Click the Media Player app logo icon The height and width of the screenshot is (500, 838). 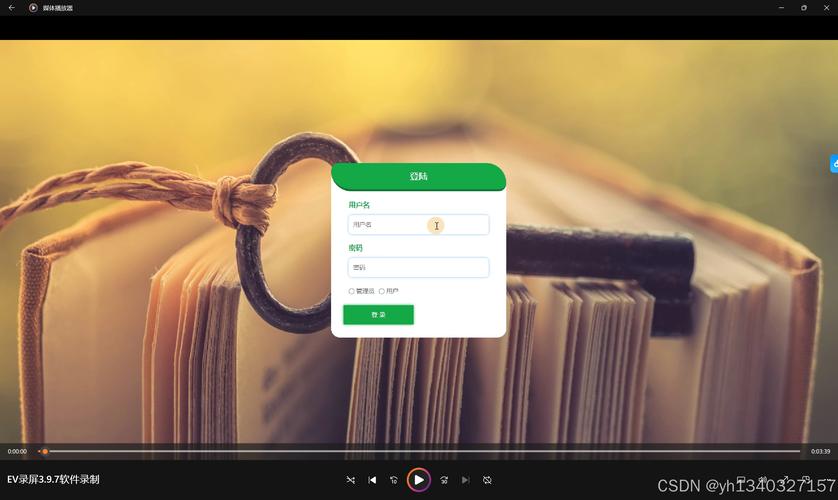(x=33, y=7)
